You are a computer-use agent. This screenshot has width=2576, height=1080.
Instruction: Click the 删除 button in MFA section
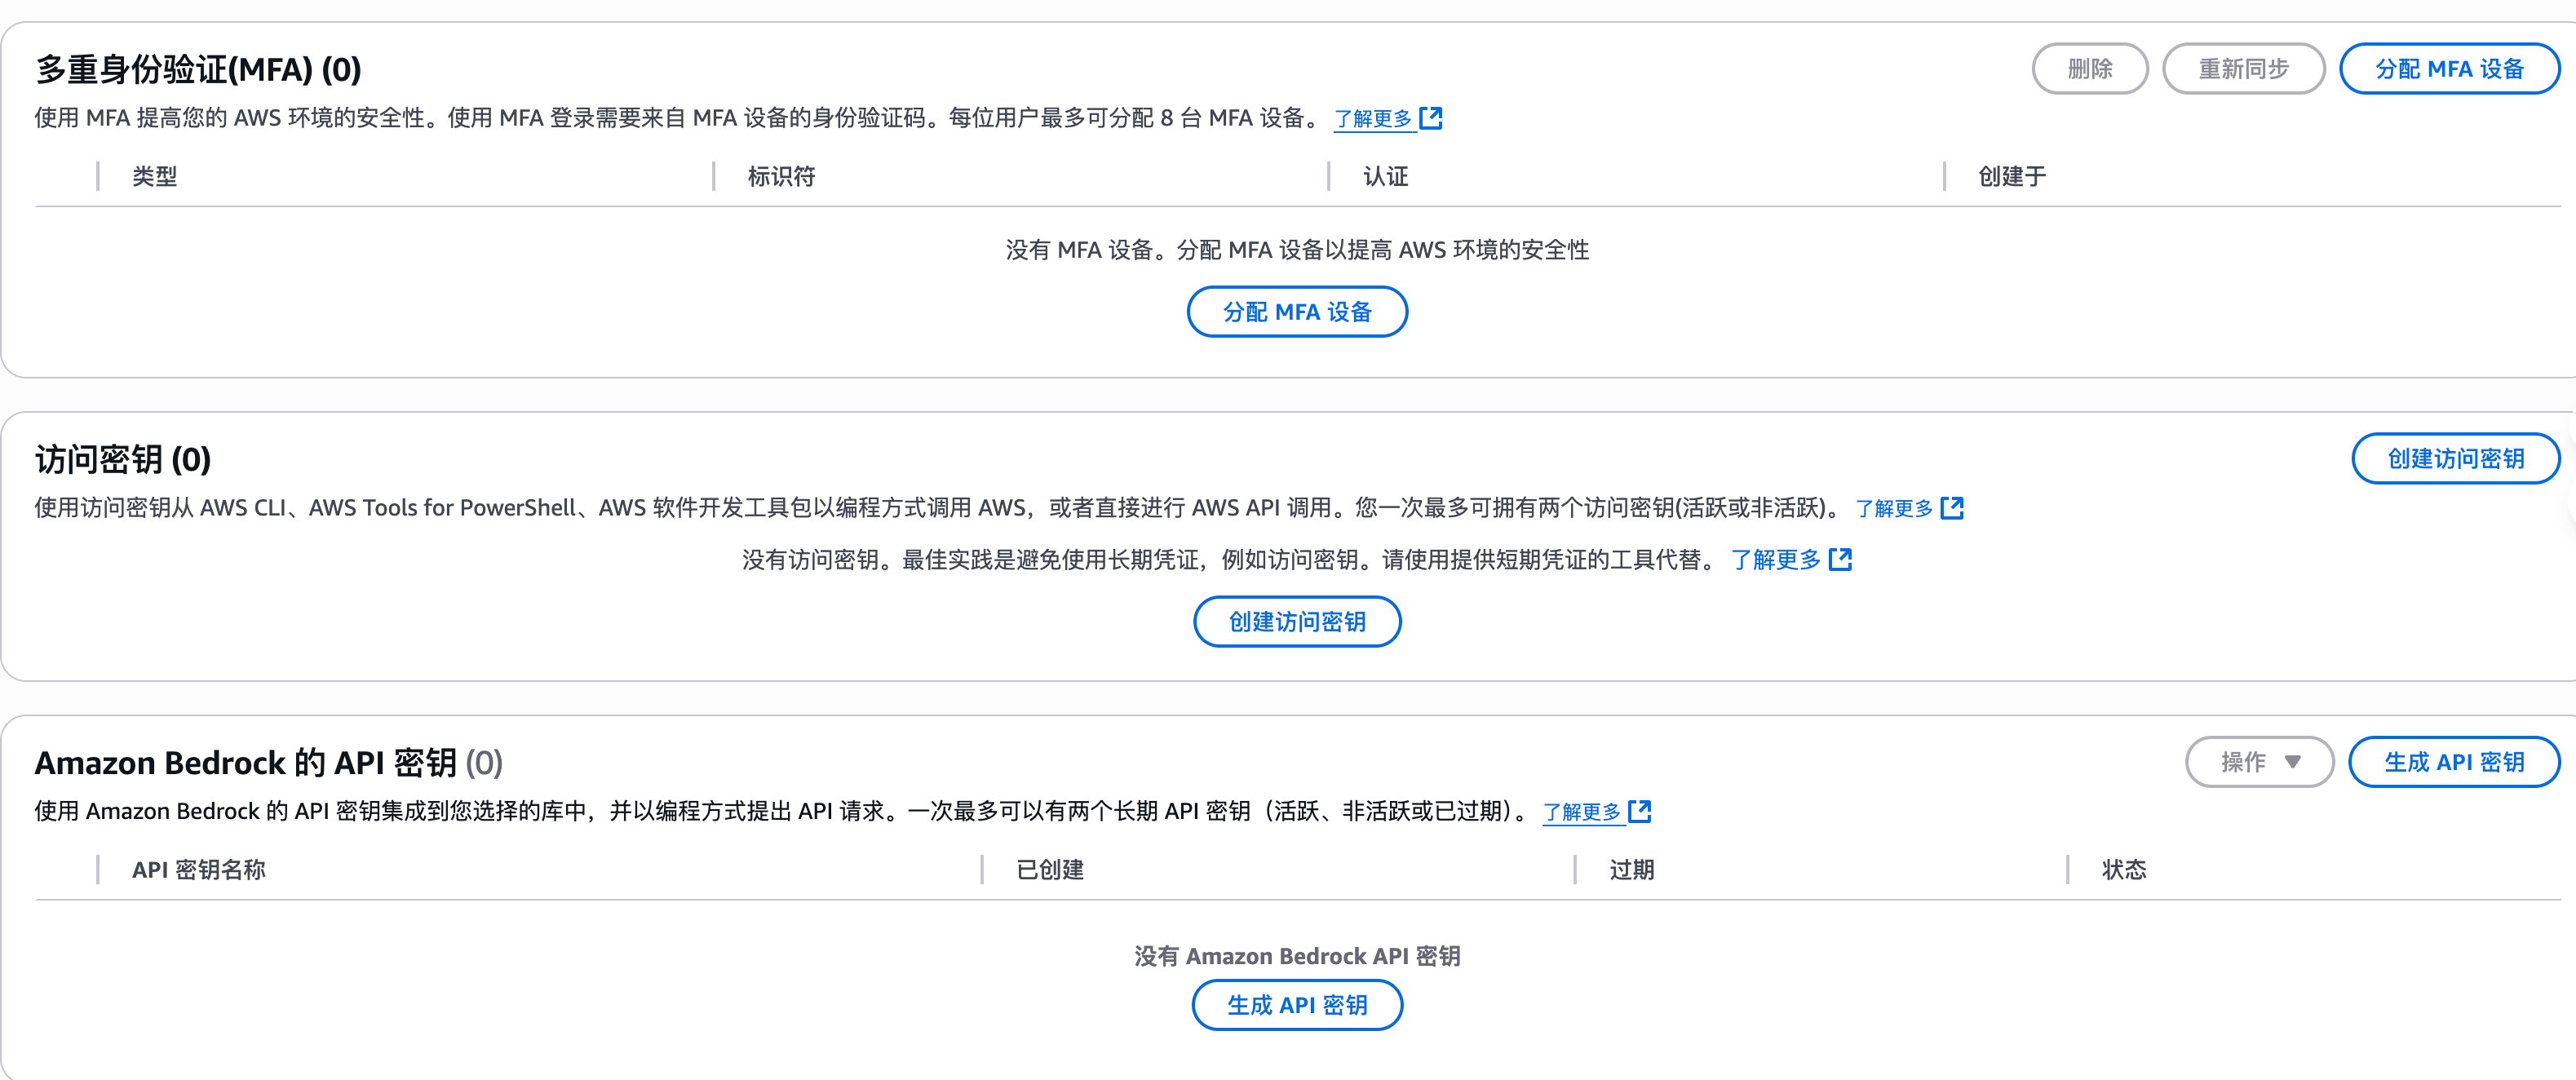[2090, 68]
